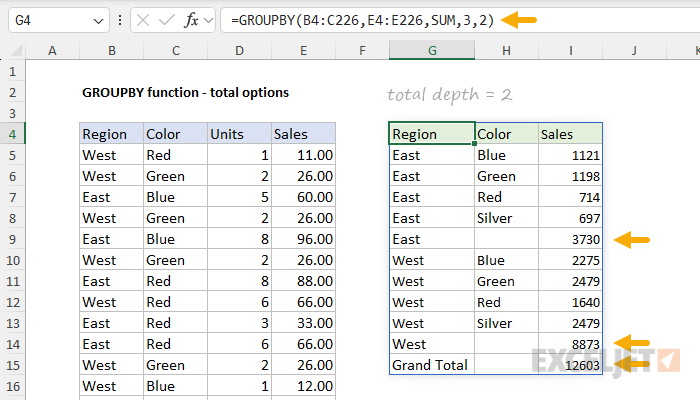
Task: Click 'Green' in the East result row
Action: [507, 176]
